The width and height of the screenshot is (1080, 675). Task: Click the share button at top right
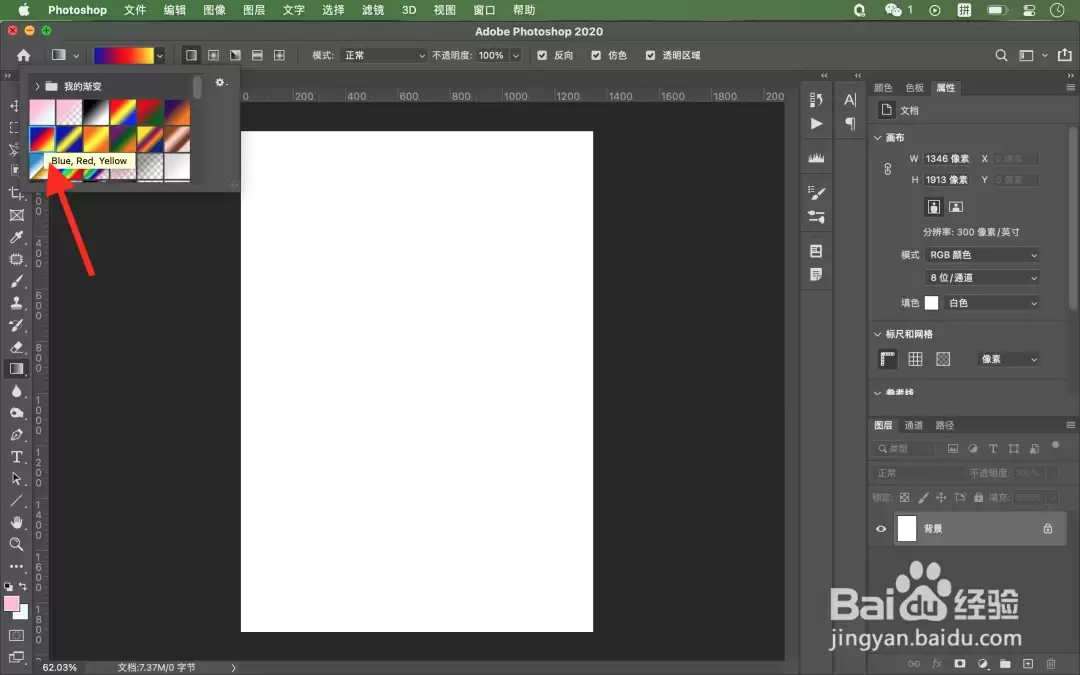tap(1064, 55)
